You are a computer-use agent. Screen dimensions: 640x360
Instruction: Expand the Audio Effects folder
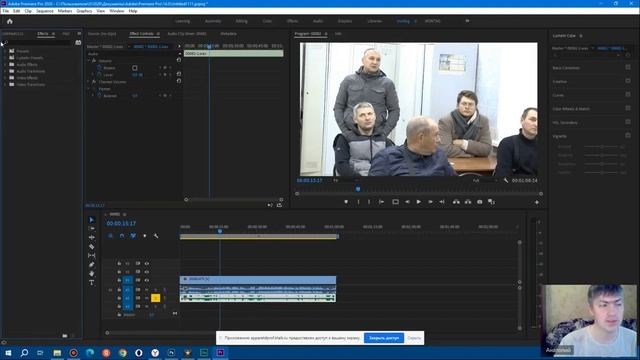click(x=5, y=64)
